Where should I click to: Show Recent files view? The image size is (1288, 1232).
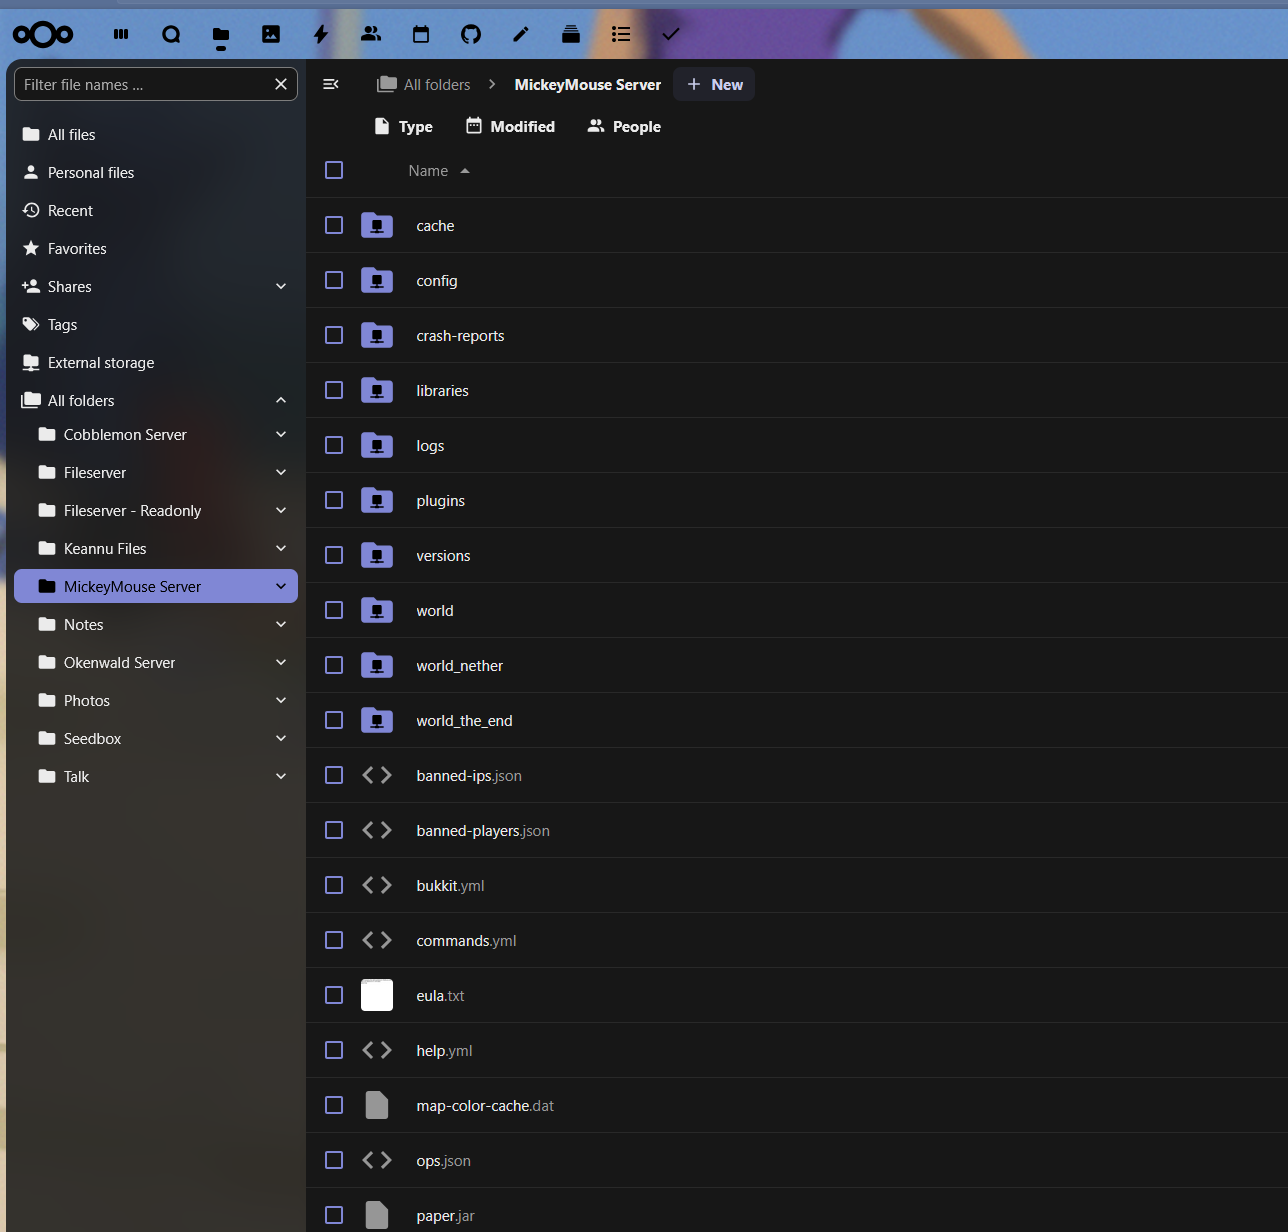point(156,210)
